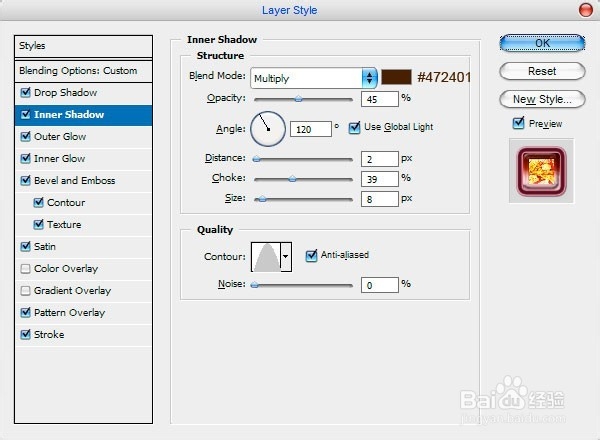Toggle the Contour sub-option checkbox
The width and height of the screenshot is (600, 440).
click(x=39, y=202)
